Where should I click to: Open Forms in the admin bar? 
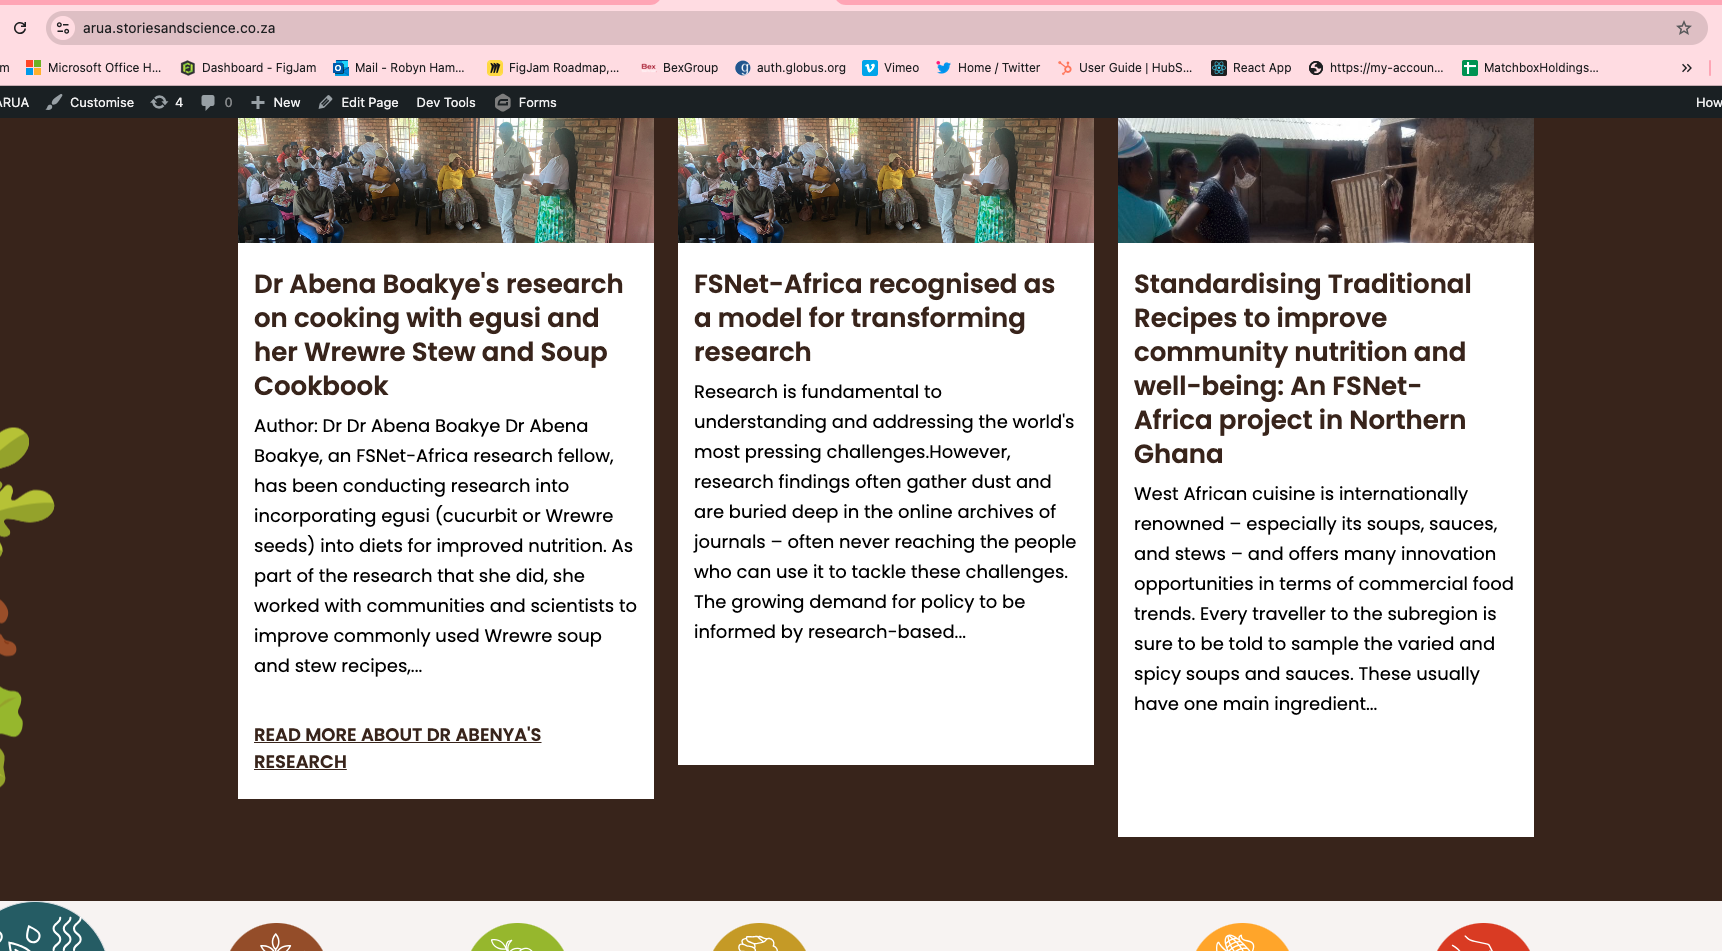click(526, 102)
